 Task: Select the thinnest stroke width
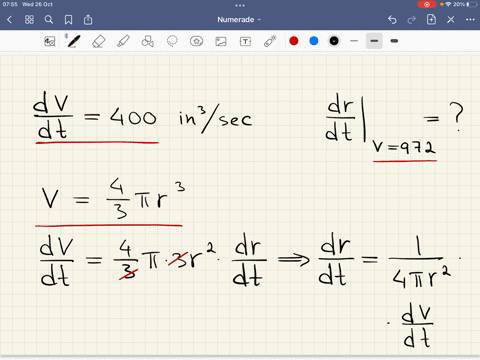coord(354,41)
